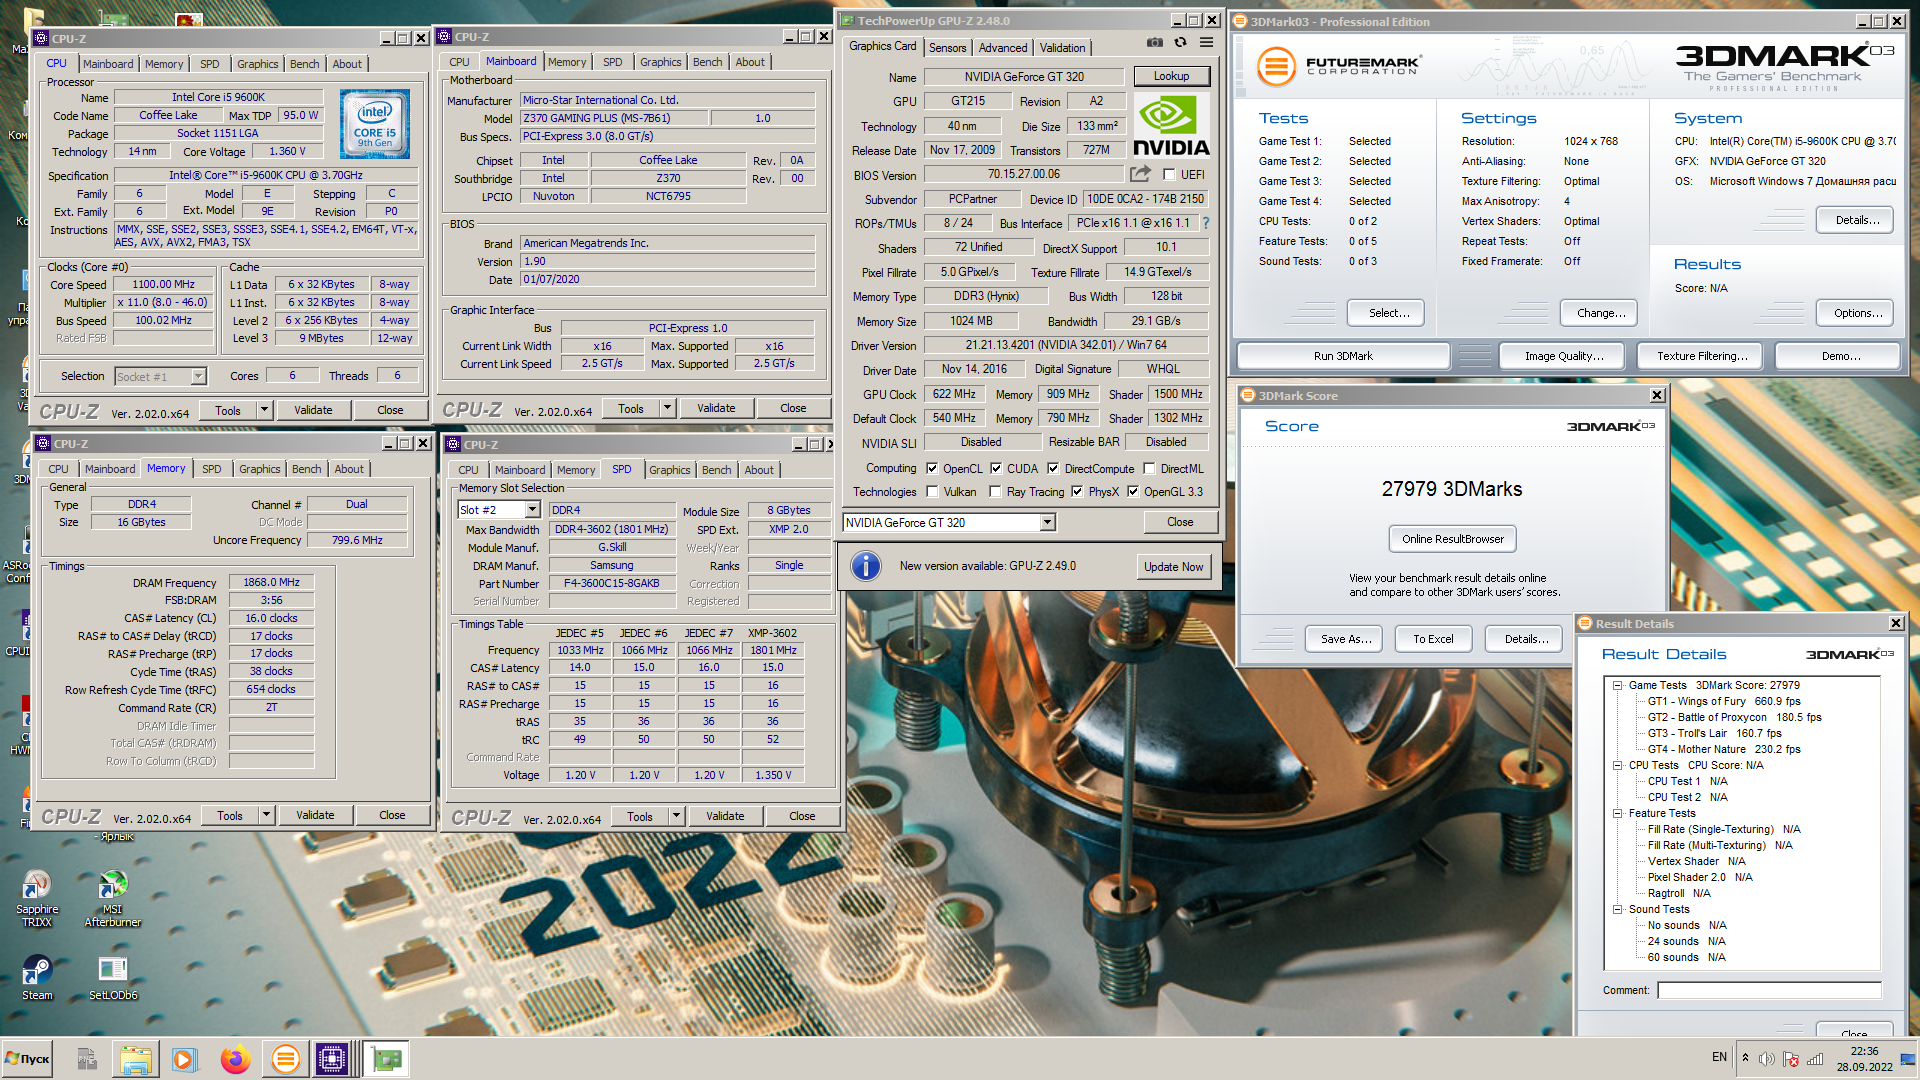Take a GPU-Z screenshot with camera icon
The height and width of the screenshot is (1080, 1920).
pyautogui.click(x=1155, y=42)
